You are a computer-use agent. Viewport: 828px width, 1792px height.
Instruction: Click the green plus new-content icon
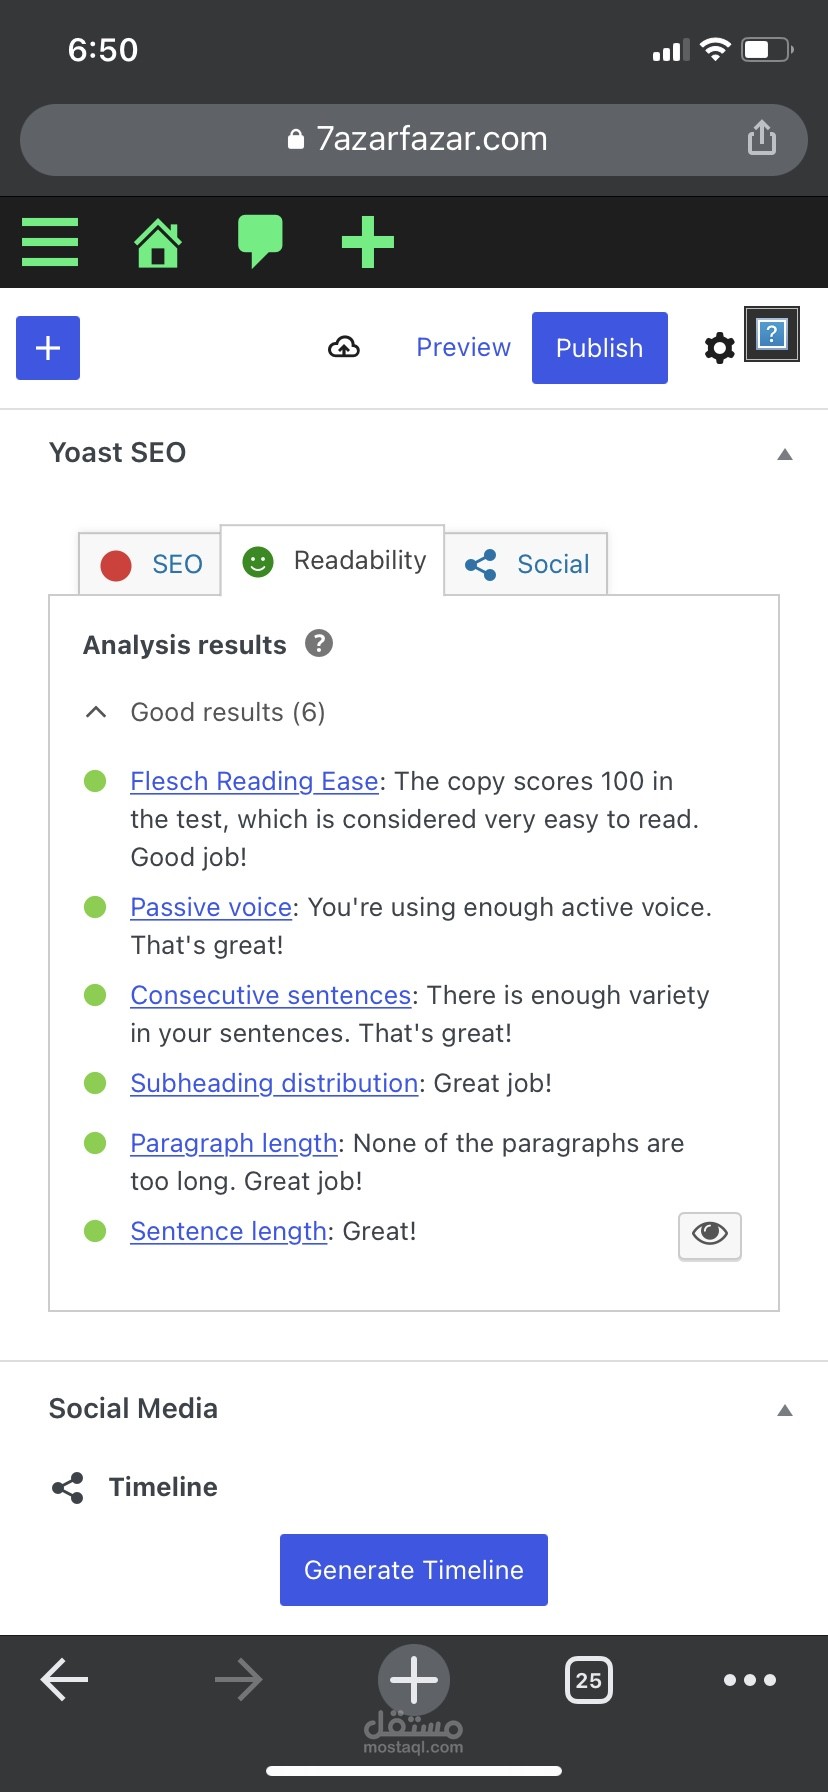click(x=368, y=242)
